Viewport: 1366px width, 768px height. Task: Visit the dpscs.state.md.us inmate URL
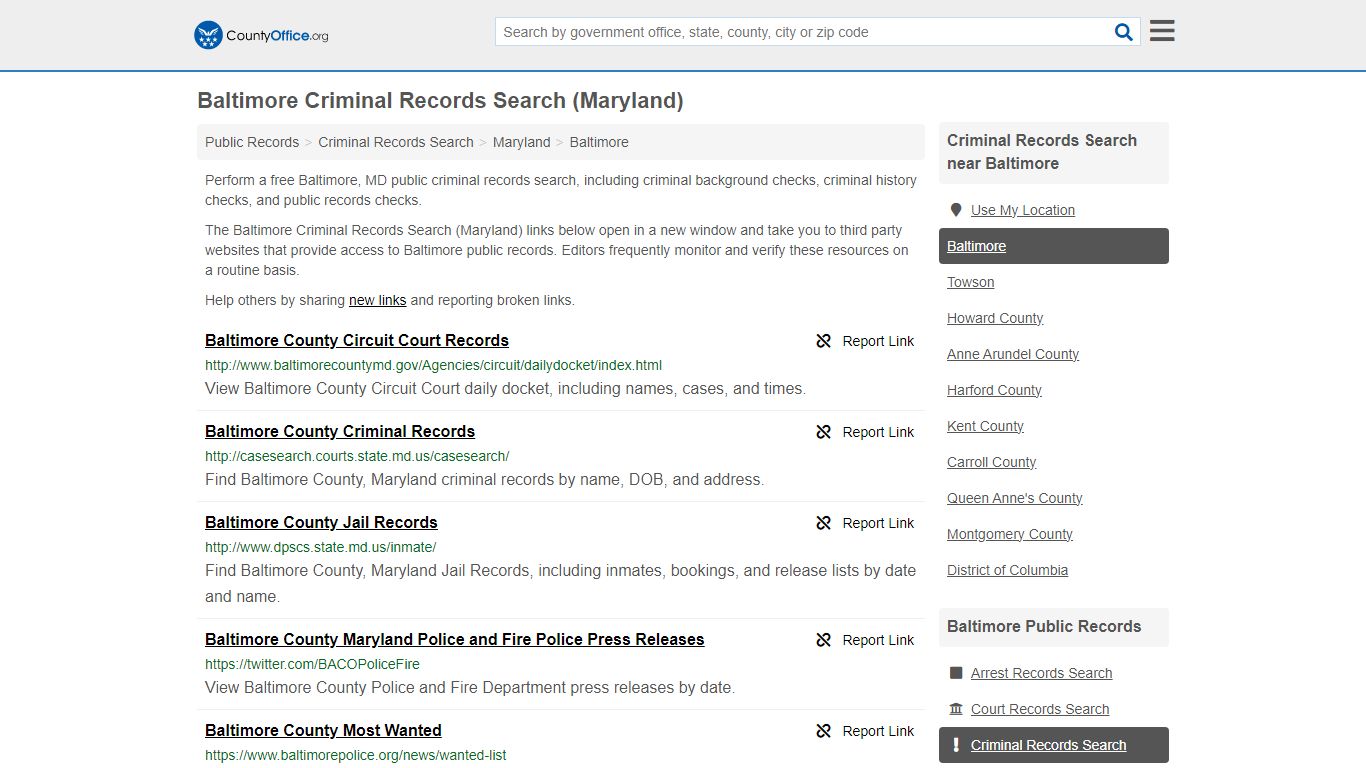(320, 547)
